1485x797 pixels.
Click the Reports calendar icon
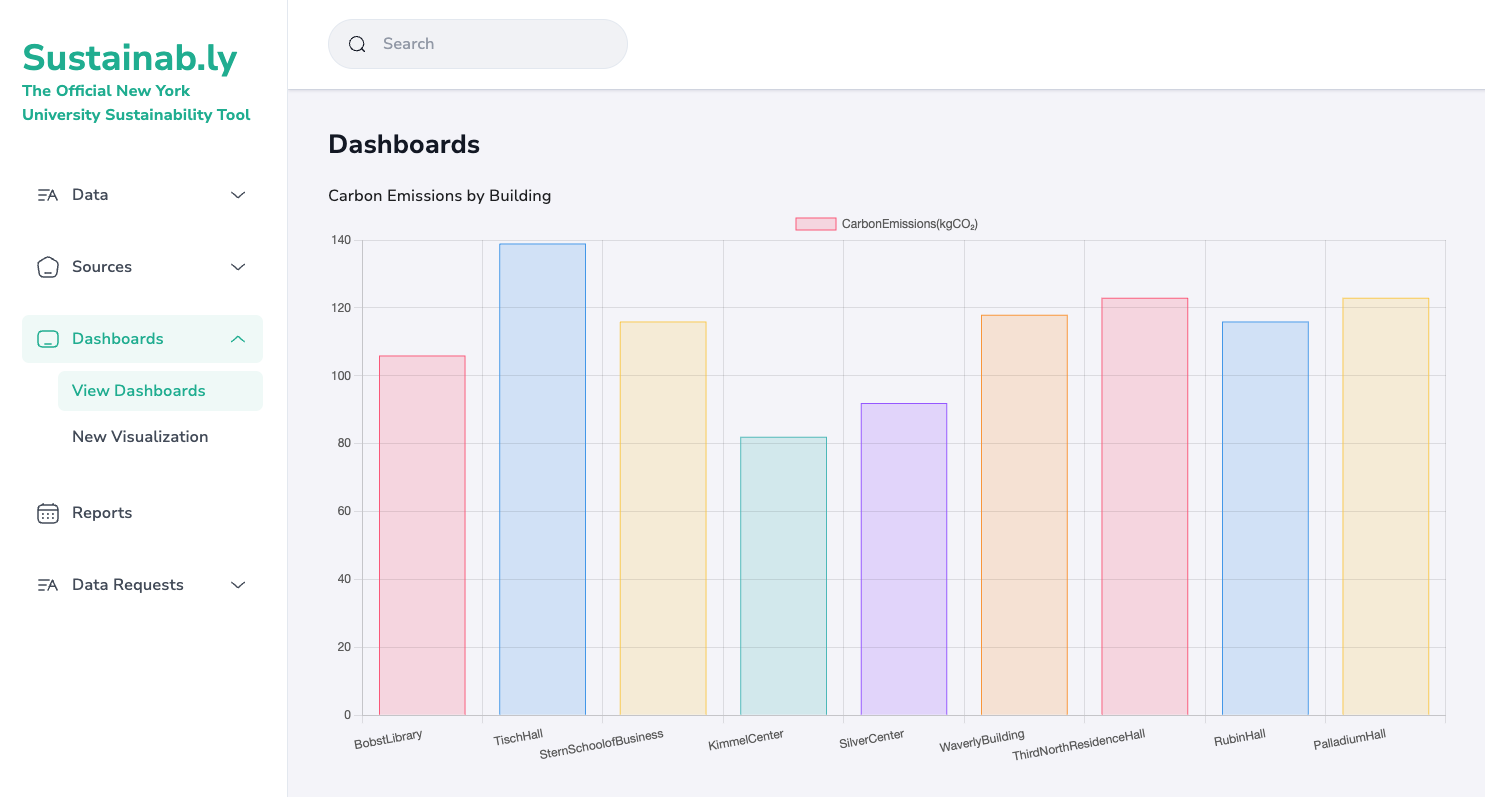(47, 513)
